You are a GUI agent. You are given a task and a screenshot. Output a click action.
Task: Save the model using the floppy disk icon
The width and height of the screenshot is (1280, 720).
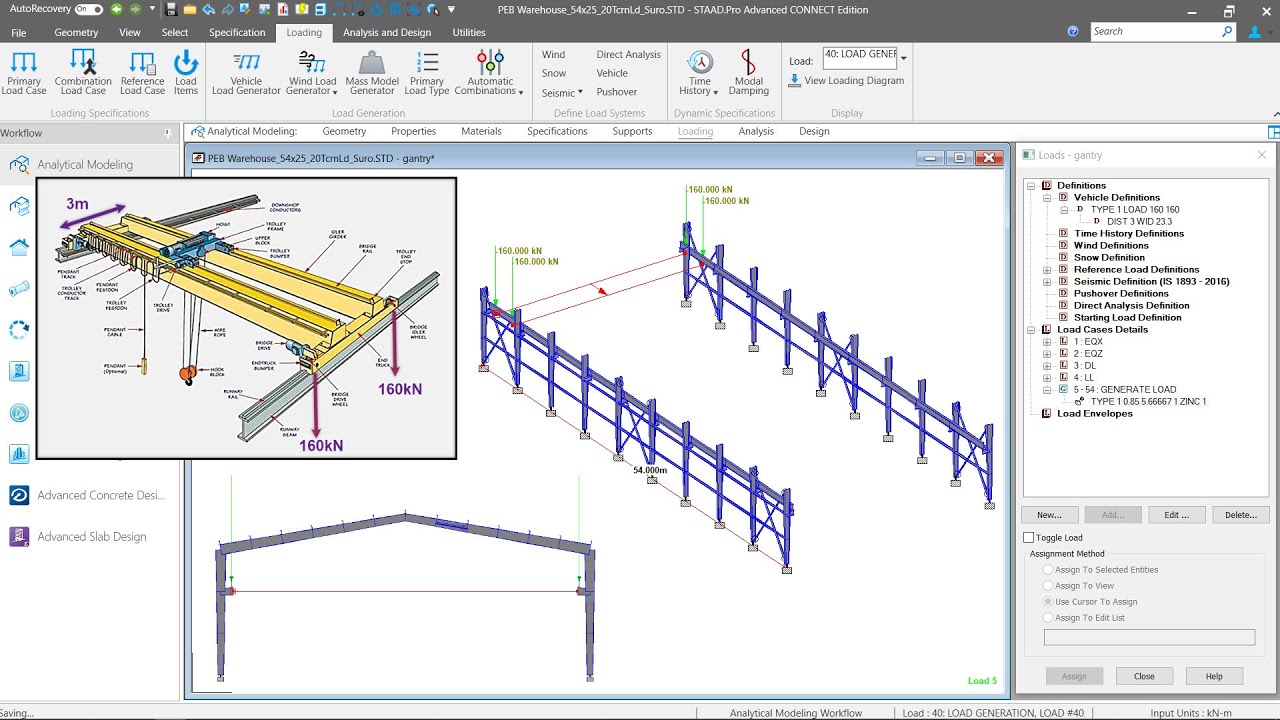tap(171, 10)
